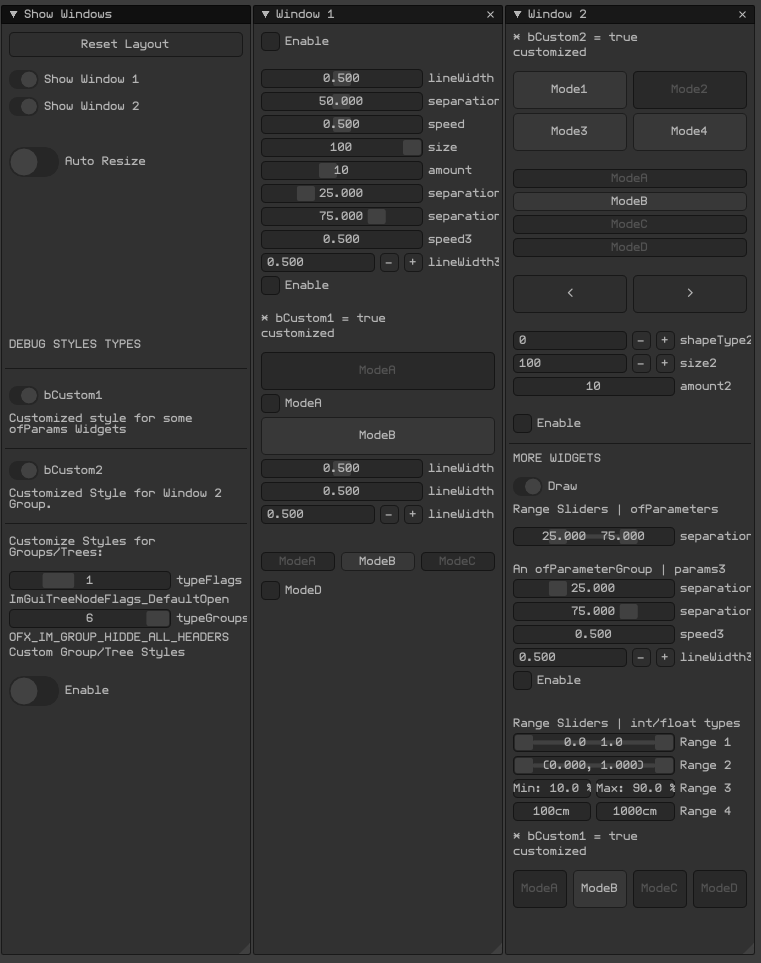Click the speed3 slider in Window 2

click(593, 634)
